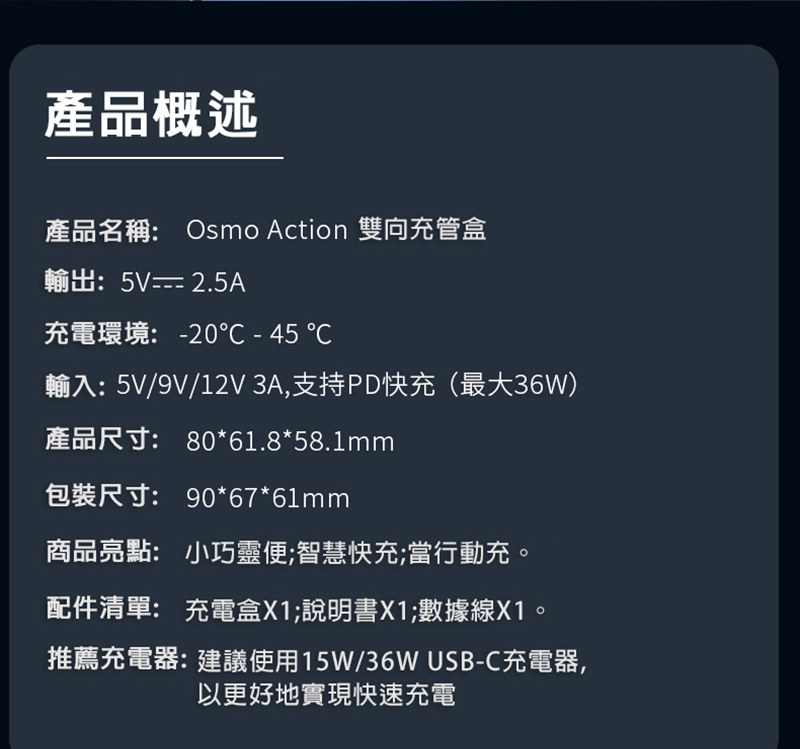Click the 90*67*61mm package size value
The width and height of the screenshot is (800, 749).
(x=268, y=497)
